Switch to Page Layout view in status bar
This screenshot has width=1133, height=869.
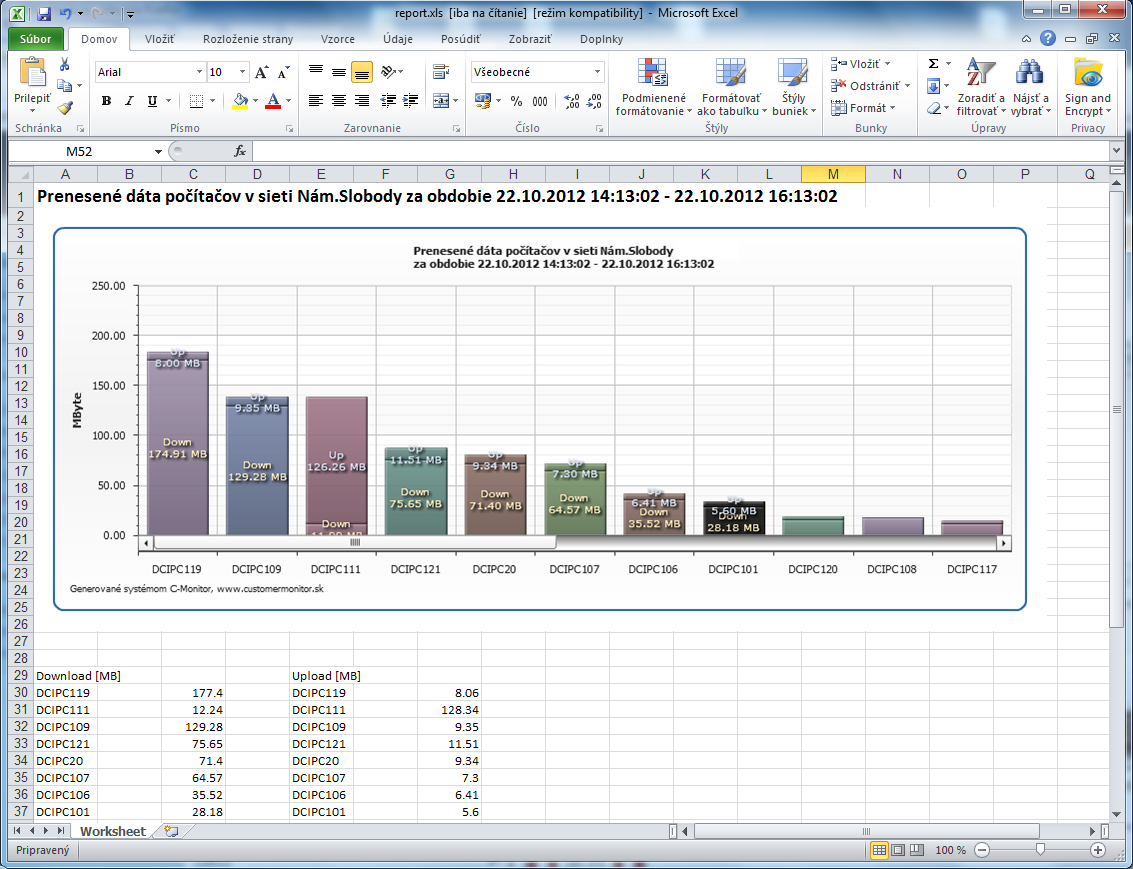tap(898, 850)
